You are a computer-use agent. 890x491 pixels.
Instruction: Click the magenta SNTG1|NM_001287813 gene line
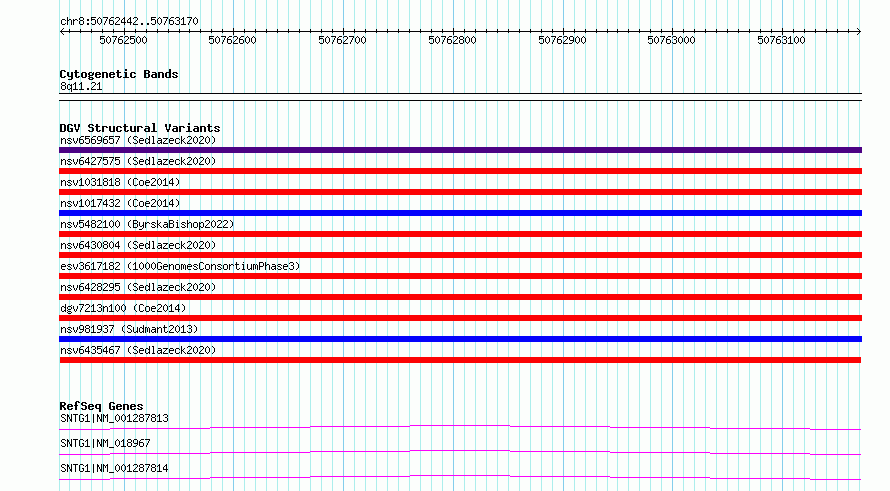point(460,427)
